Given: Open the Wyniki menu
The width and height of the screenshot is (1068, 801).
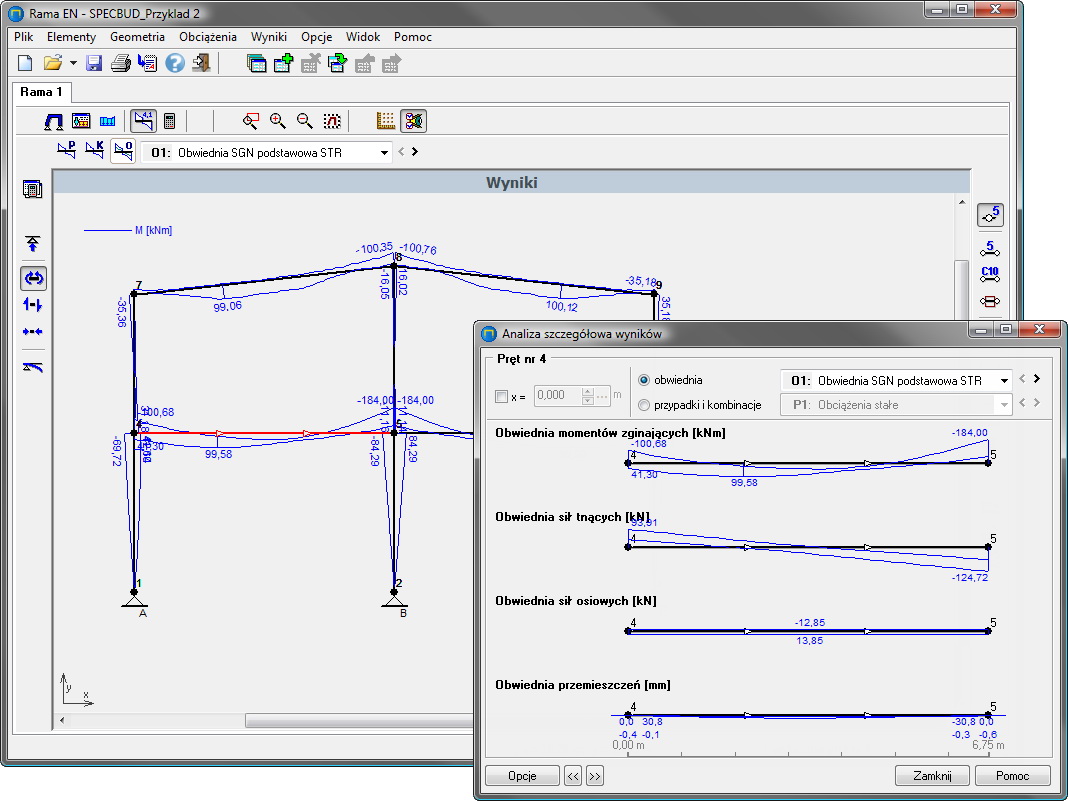Looking at the screenshot, I should 269,37.
